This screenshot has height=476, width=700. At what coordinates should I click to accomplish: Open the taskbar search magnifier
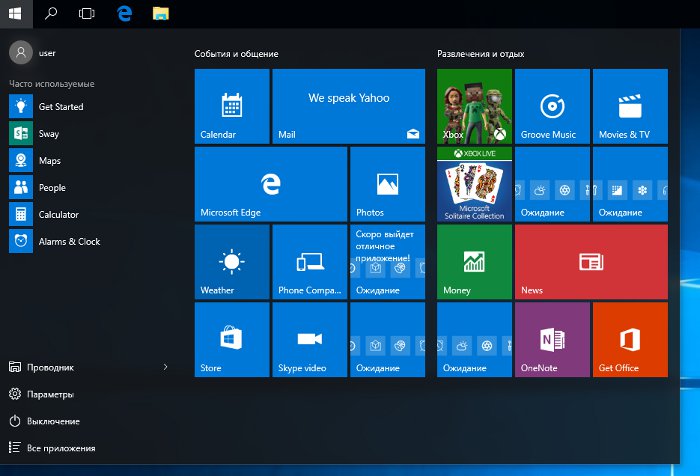(x=51, y=13)
